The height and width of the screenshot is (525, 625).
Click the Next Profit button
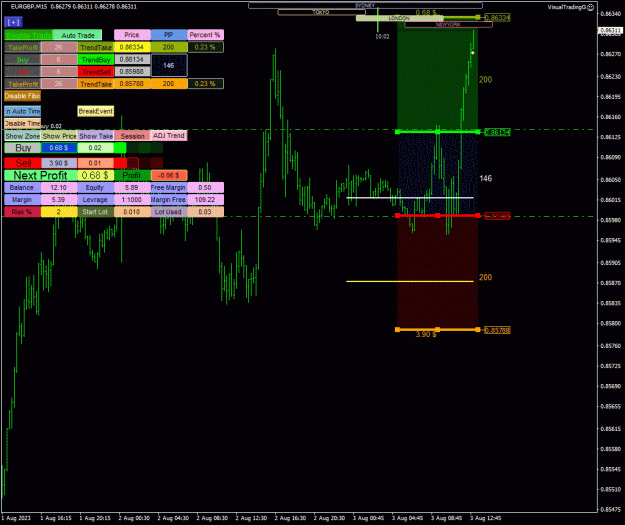pos(41,175)
